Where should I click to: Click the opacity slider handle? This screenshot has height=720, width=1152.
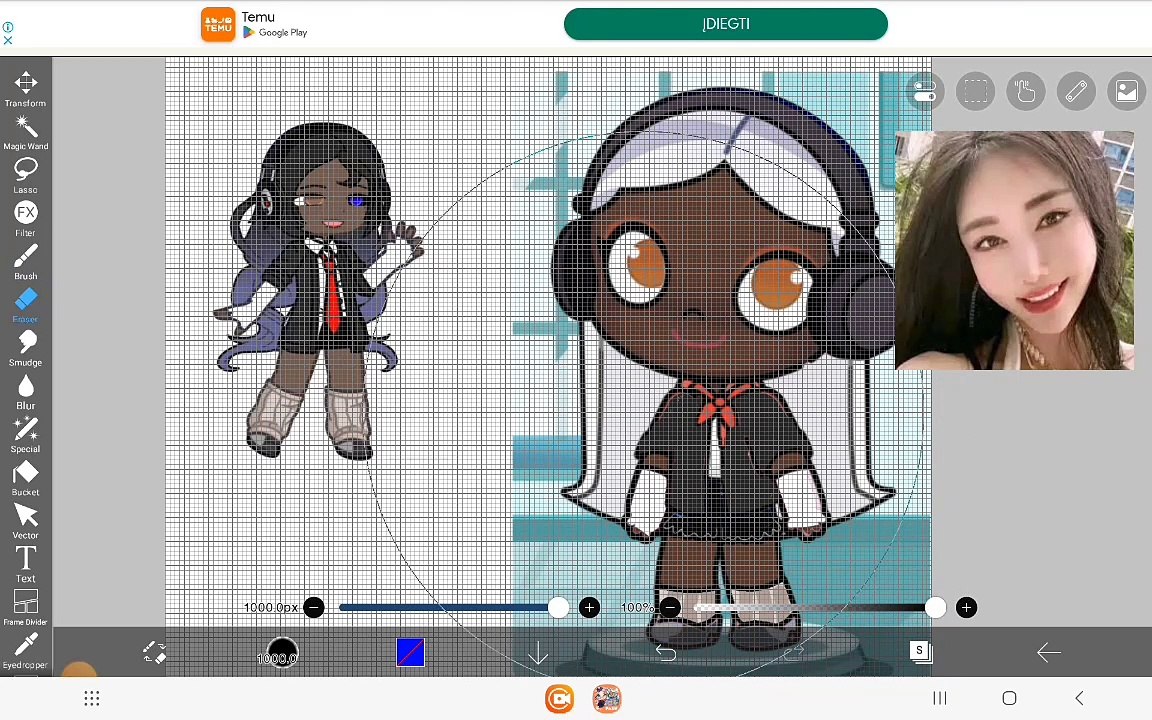(x=935, y=608)
